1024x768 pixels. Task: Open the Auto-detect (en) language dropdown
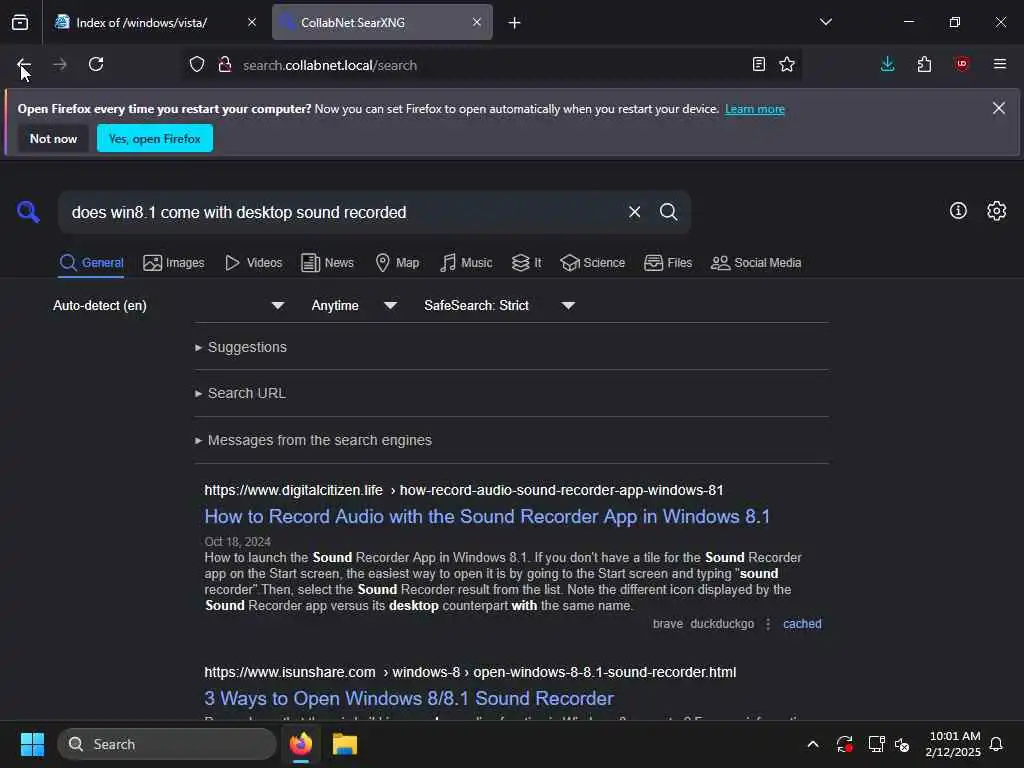click(168, 305)
